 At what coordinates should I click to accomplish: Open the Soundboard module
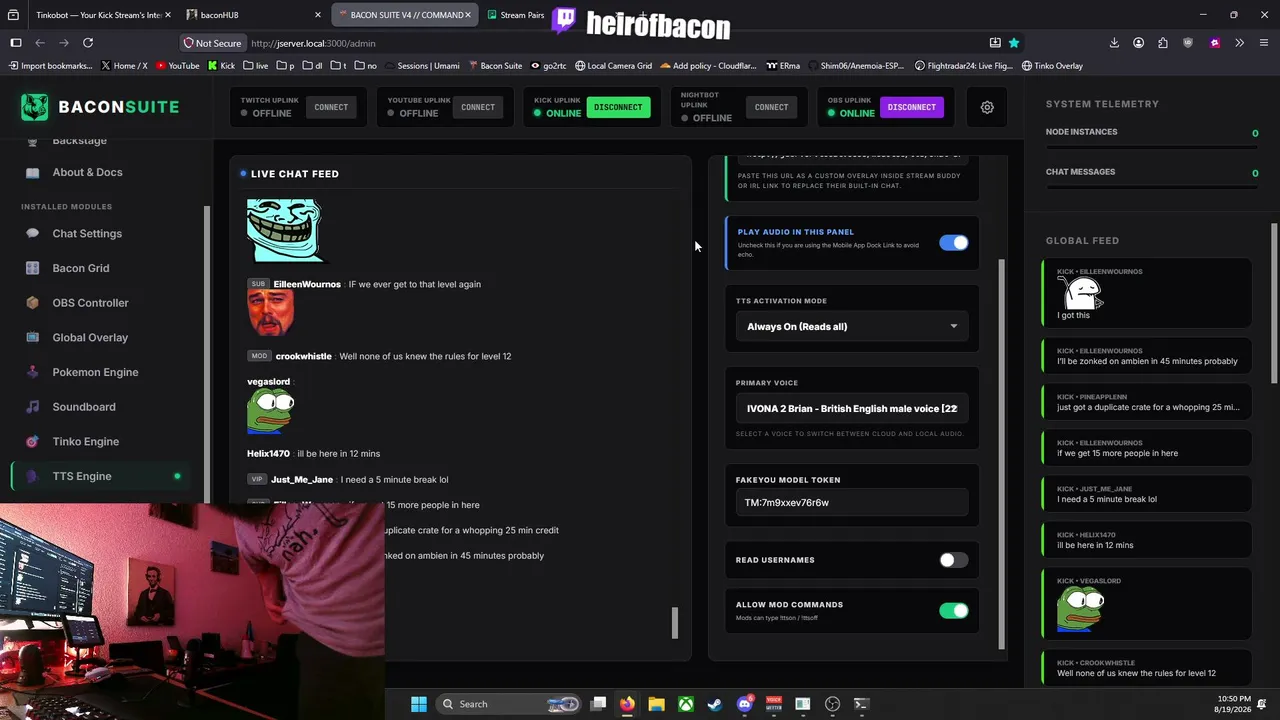(x=84, y=407)
